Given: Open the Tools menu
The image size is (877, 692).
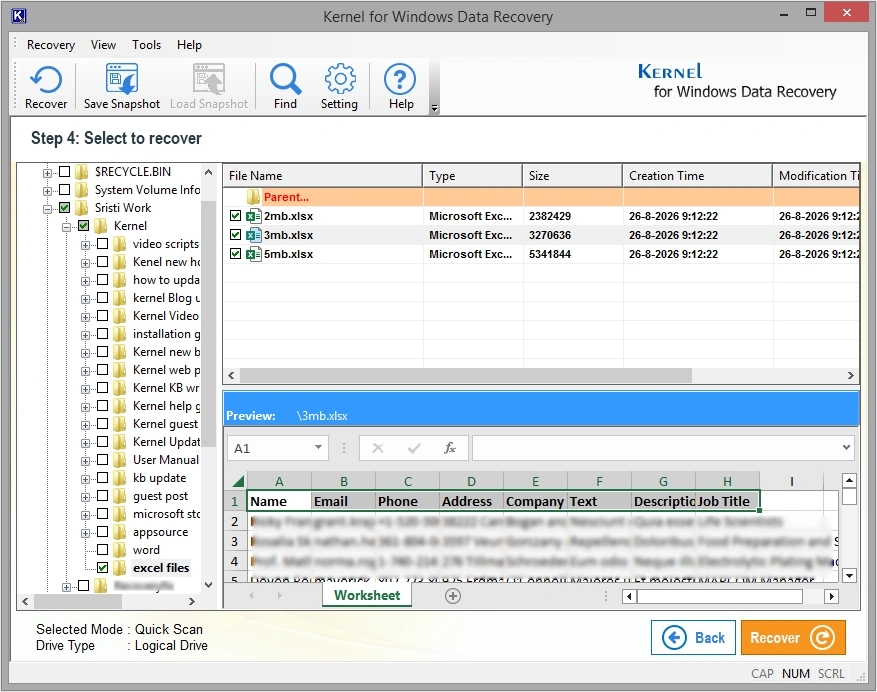Looking at the screenshot, I should pyautogui.click(x=147, y=45).
